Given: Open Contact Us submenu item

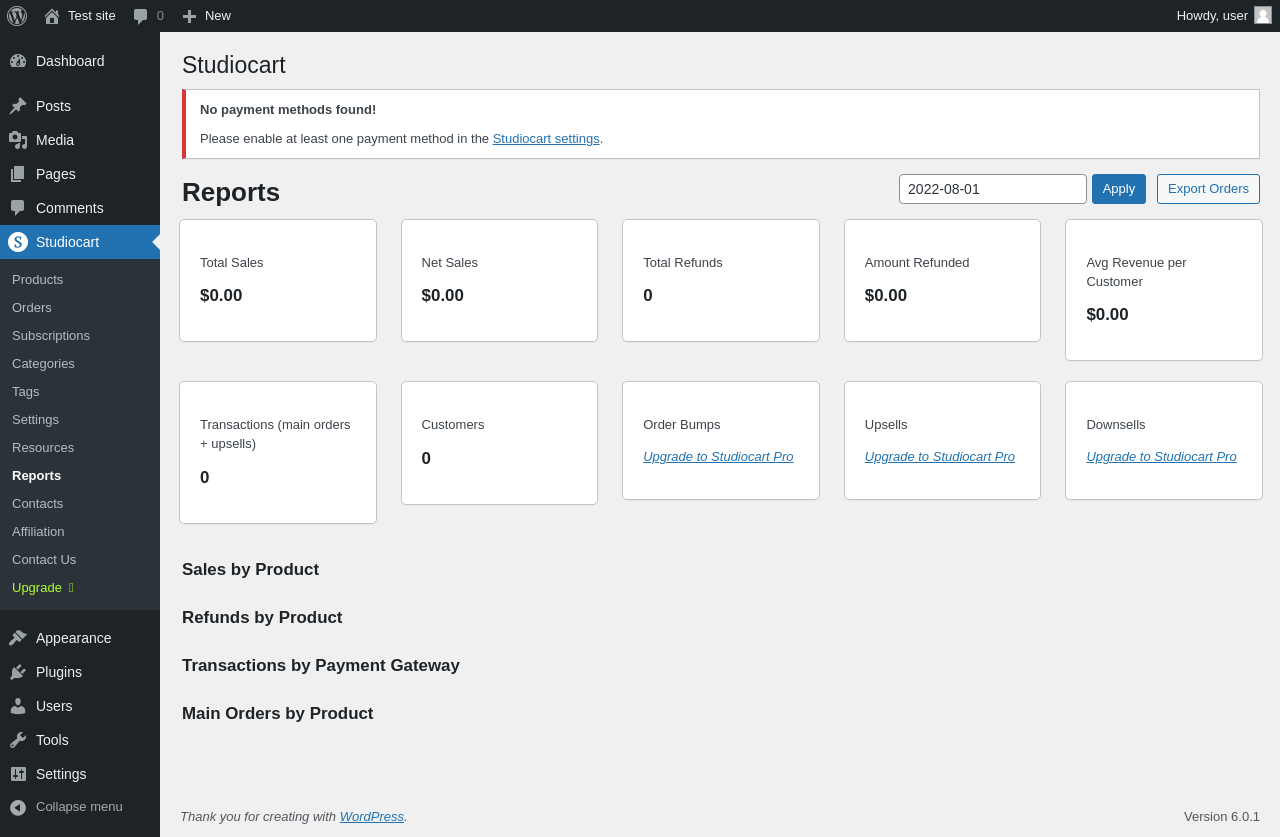Looking at the screenshot, I should coord(44,560).
